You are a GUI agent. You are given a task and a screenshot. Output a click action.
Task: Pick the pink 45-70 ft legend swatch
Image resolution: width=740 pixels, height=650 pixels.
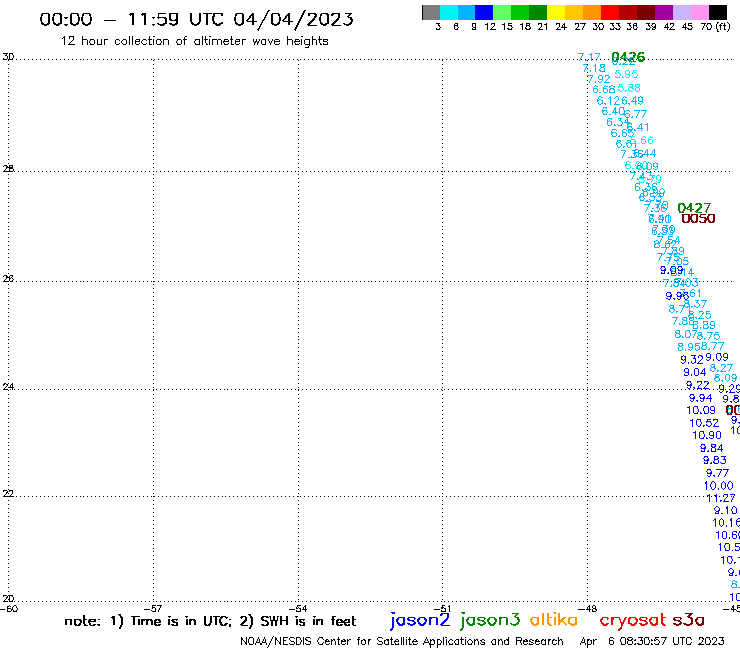click(699, 12)
